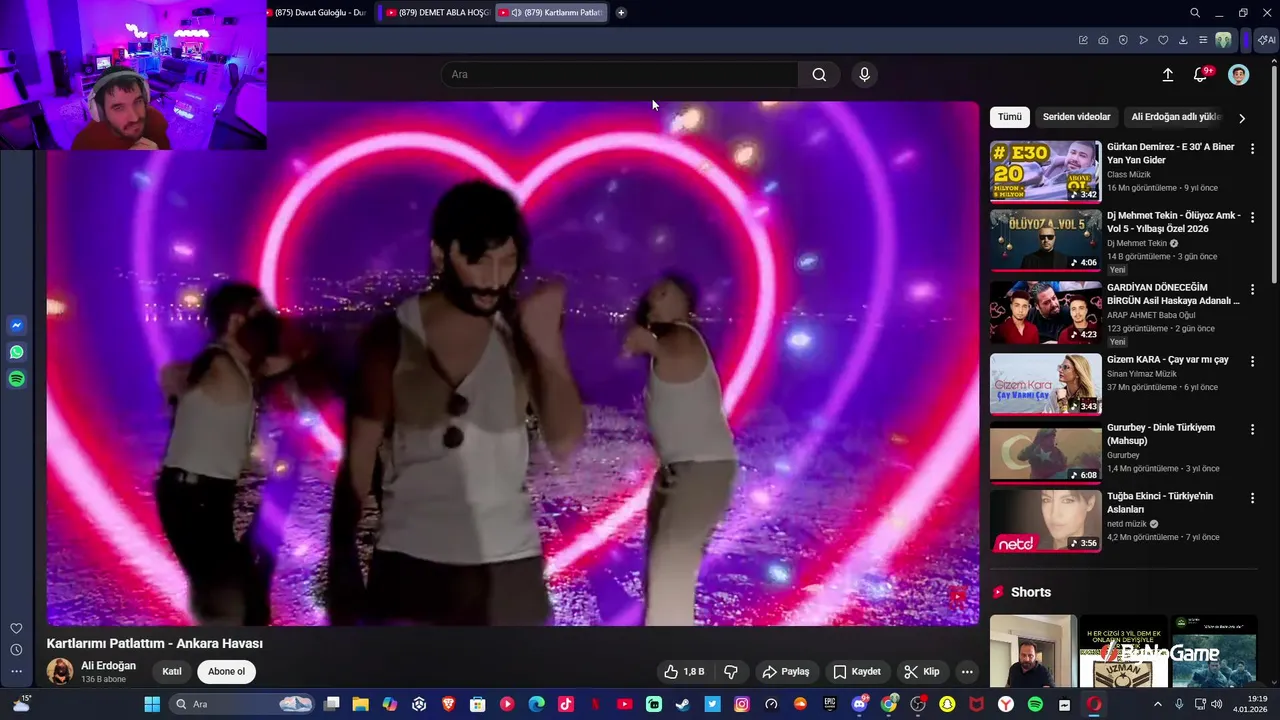The height and width of the screenshot is (720, 1280).
Task: Open Spotify from the taskbar
Action: (1035, 704)
